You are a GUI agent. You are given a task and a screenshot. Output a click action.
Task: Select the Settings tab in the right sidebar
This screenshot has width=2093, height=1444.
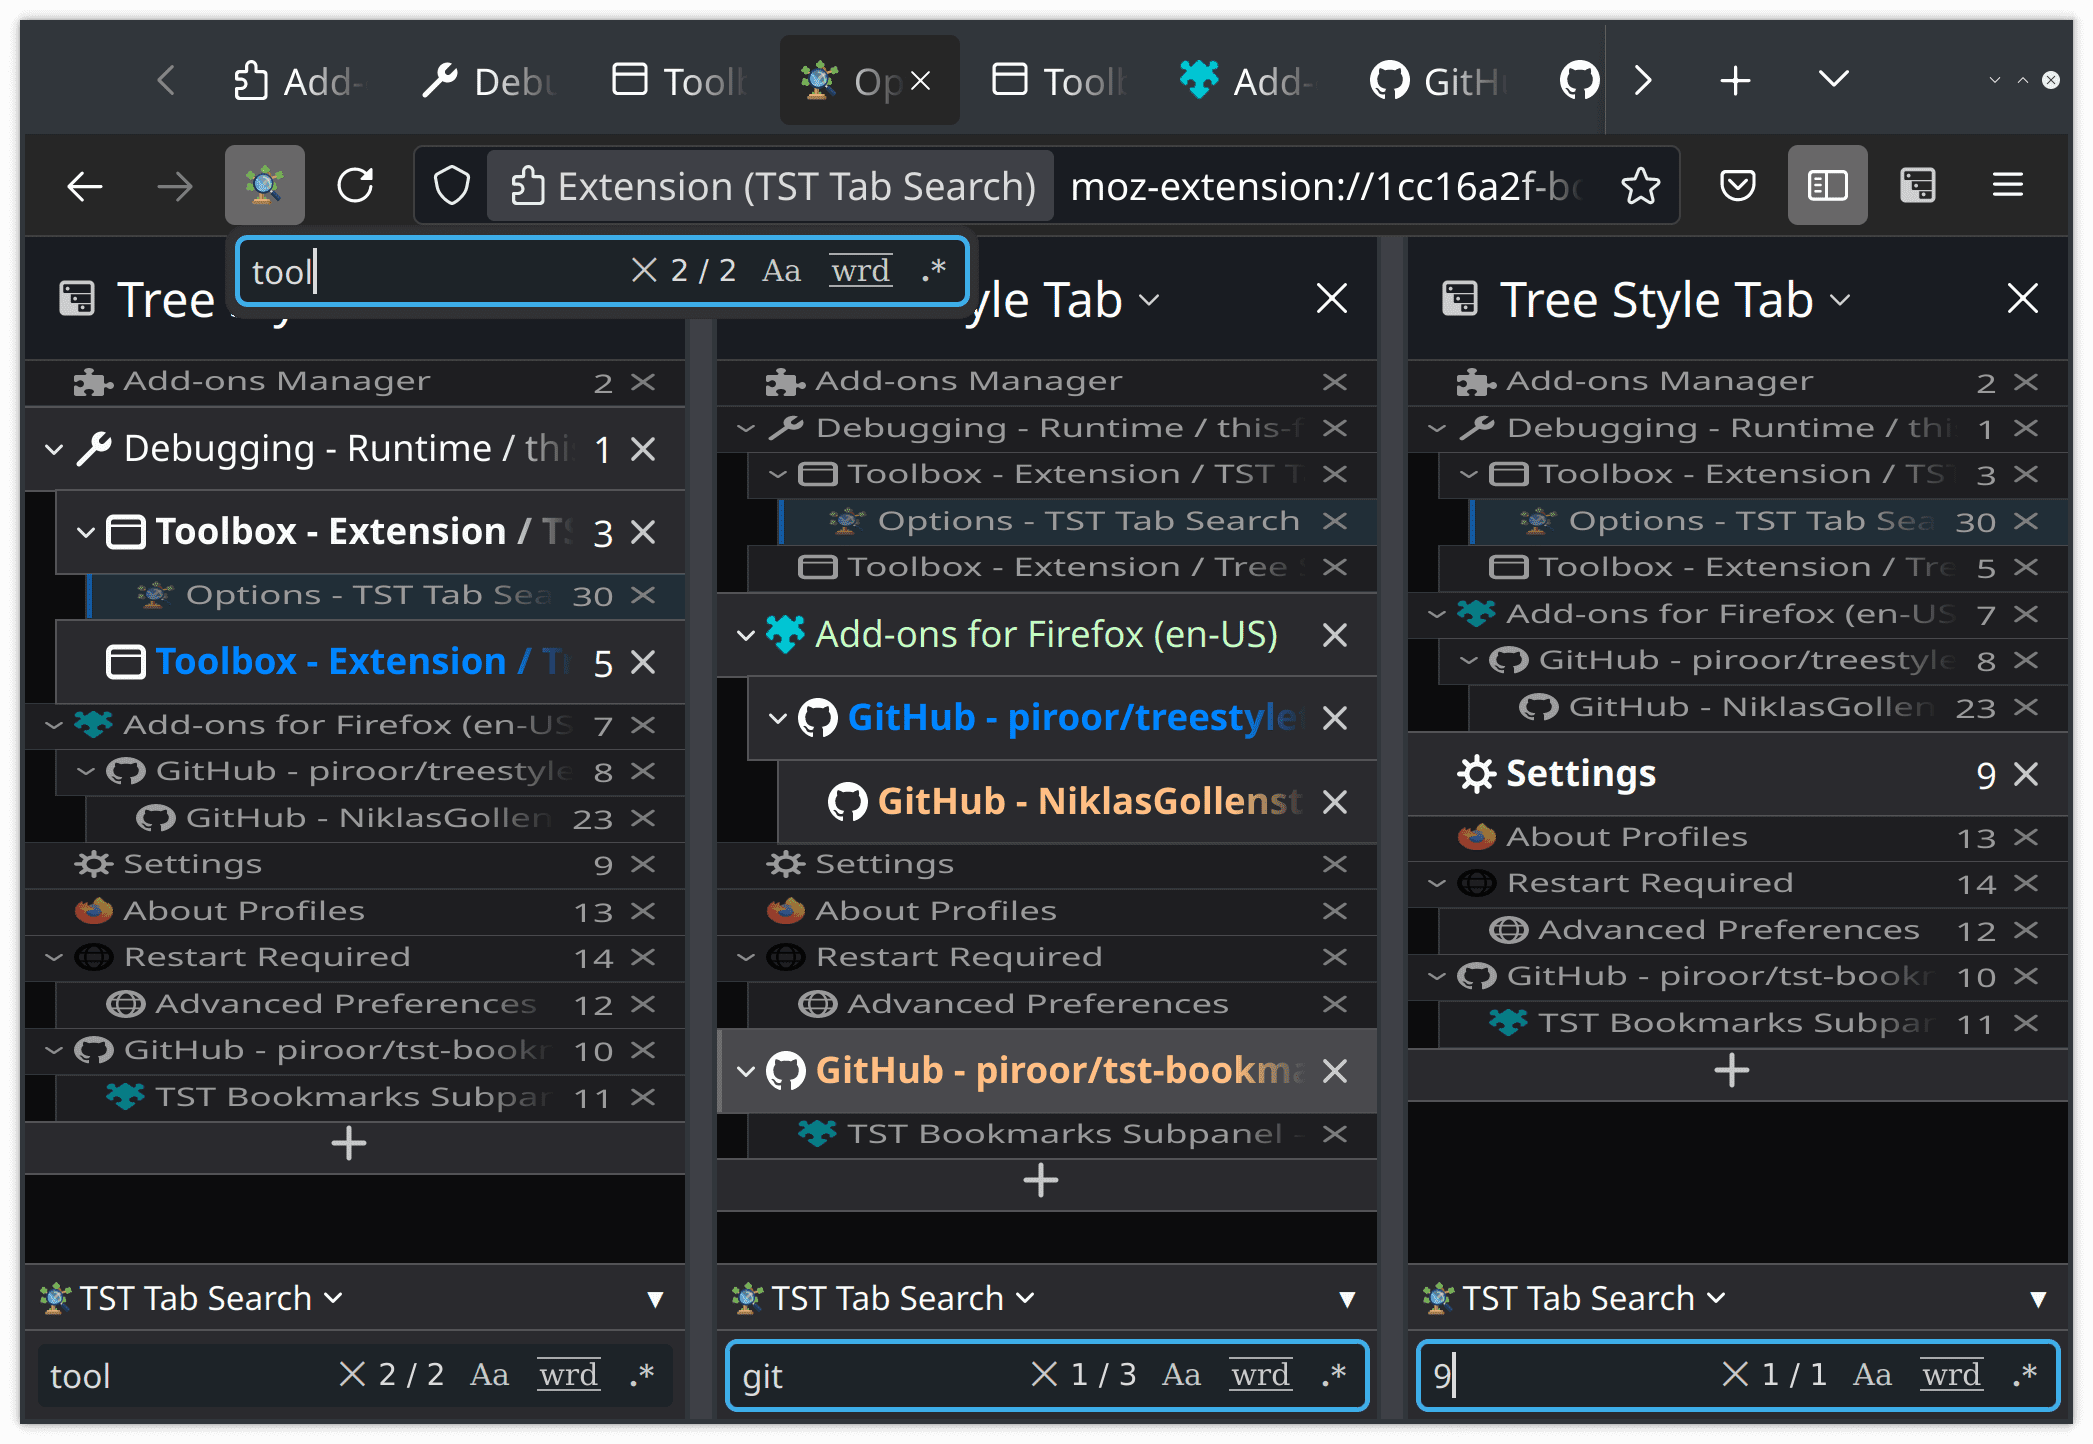tap(1580, 774)
